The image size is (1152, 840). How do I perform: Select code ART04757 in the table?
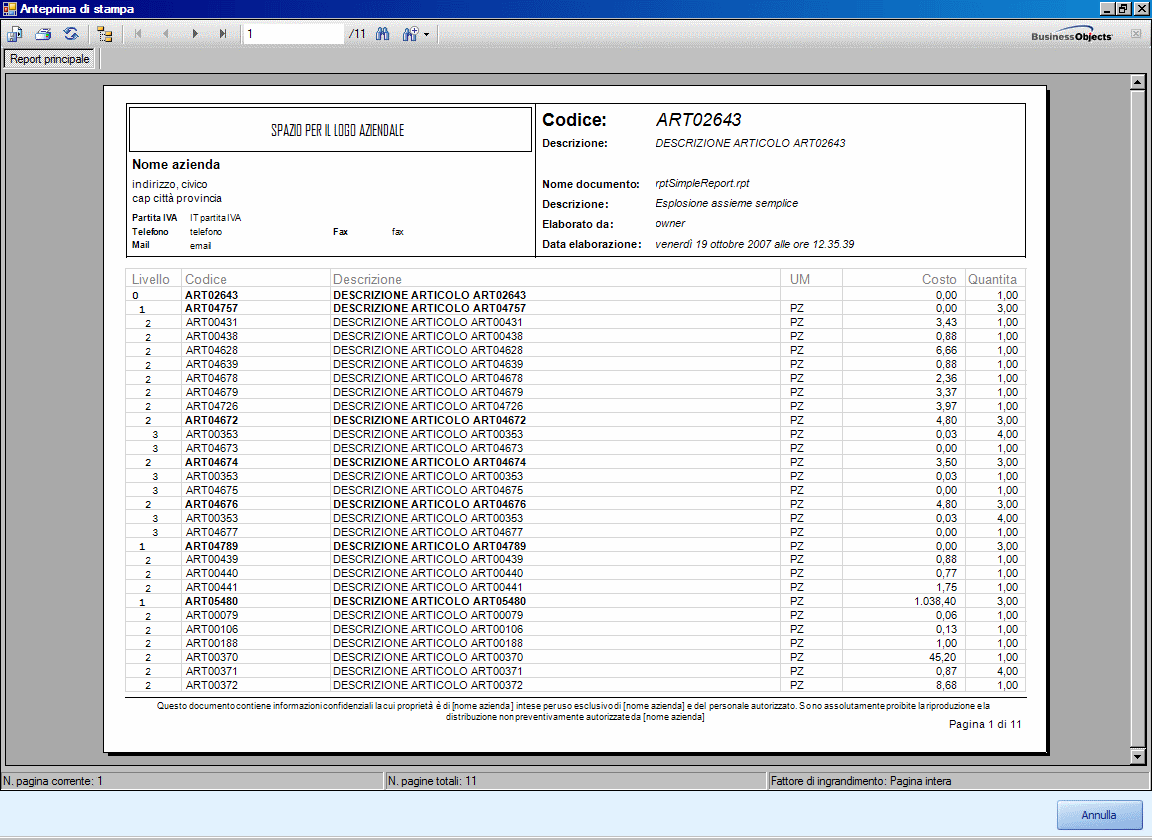[212, 309]
